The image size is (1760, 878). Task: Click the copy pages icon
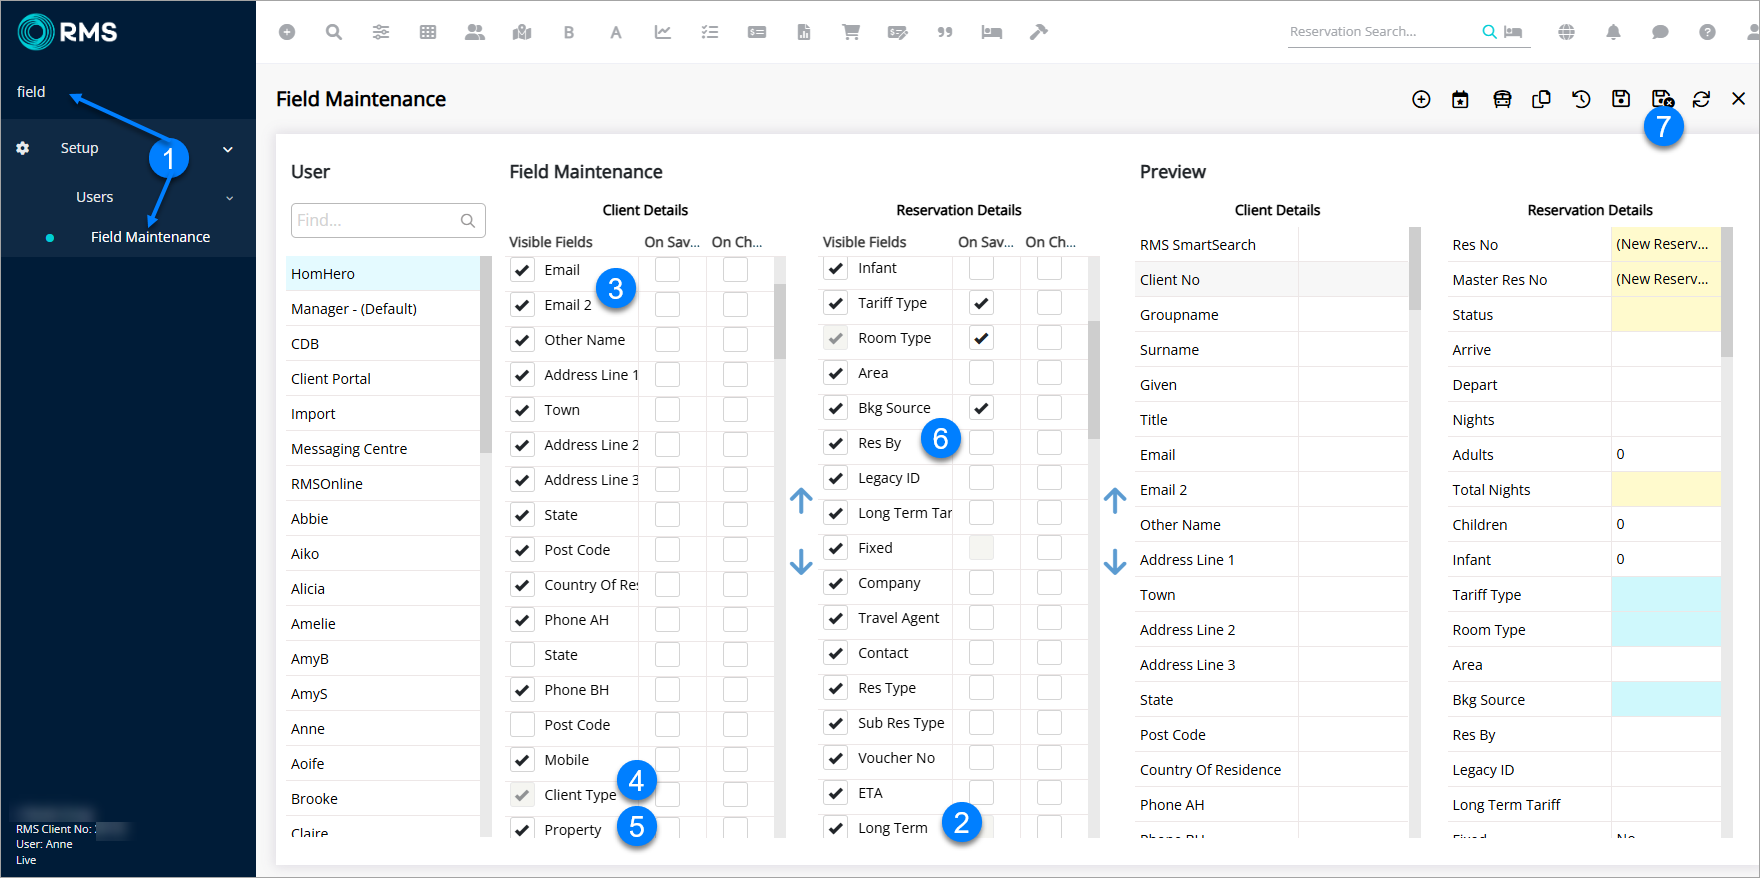pos(1541,99)
